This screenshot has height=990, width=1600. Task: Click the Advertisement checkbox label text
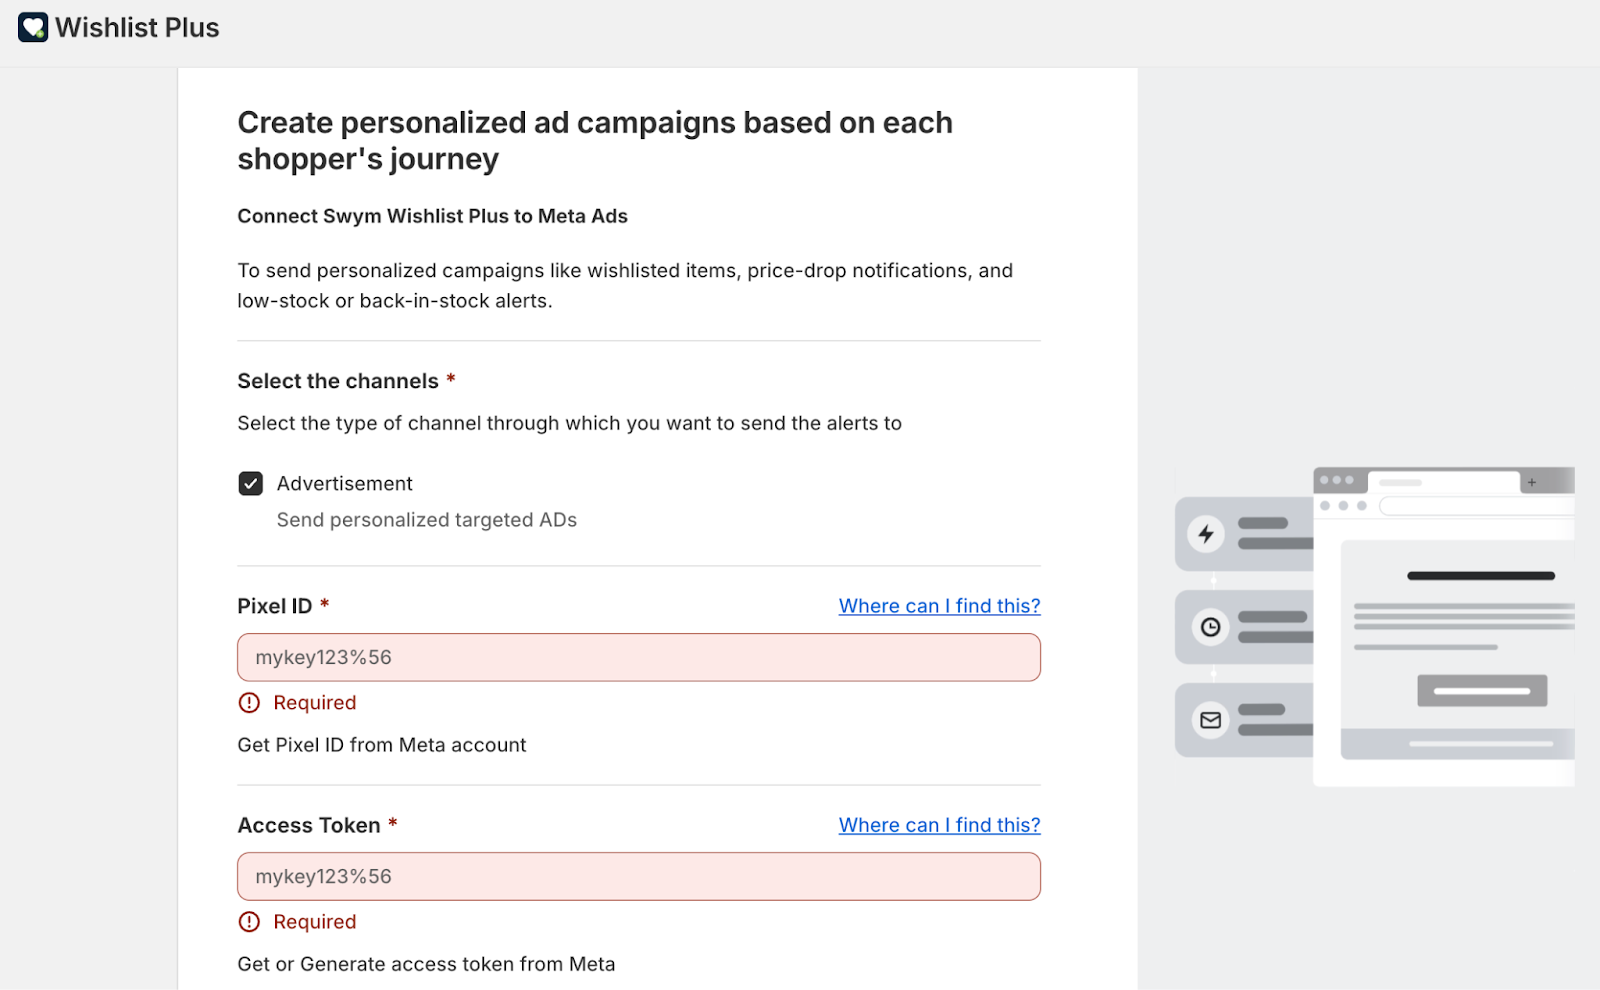click(344, 484)
